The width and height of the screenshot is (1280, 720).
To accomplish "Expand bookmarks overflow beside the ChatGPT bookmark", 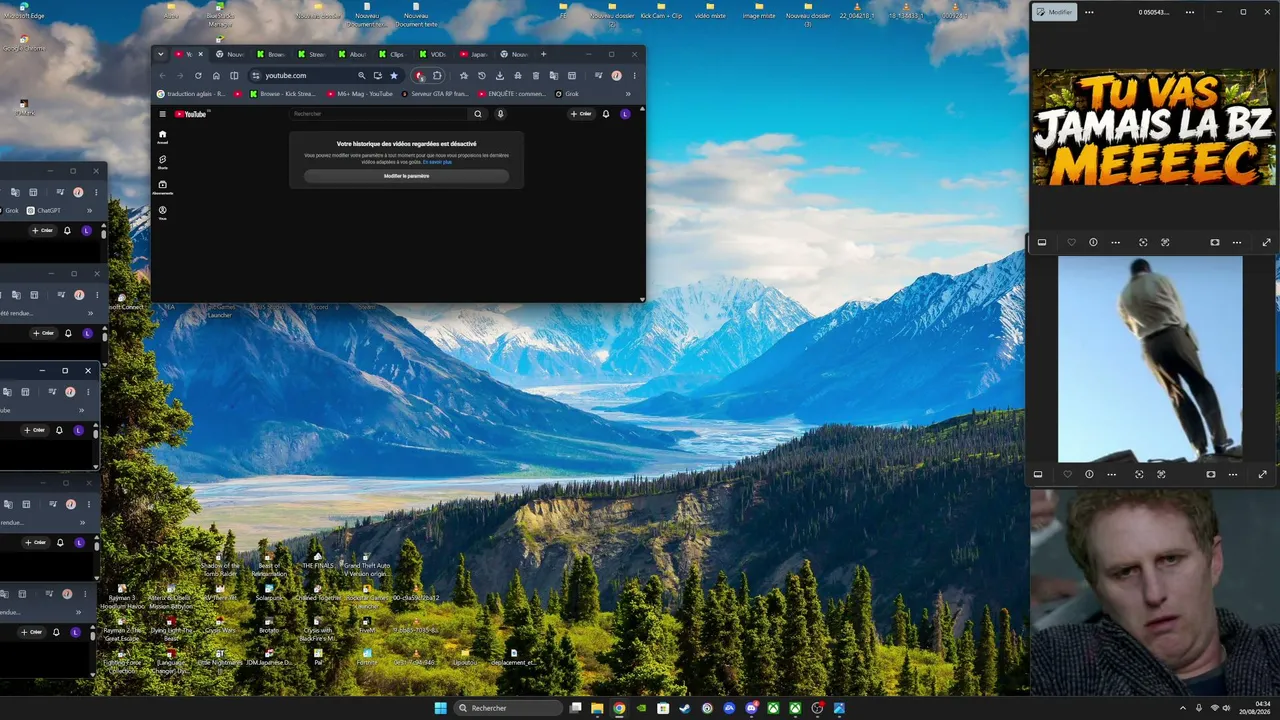I will coord(89,211).
